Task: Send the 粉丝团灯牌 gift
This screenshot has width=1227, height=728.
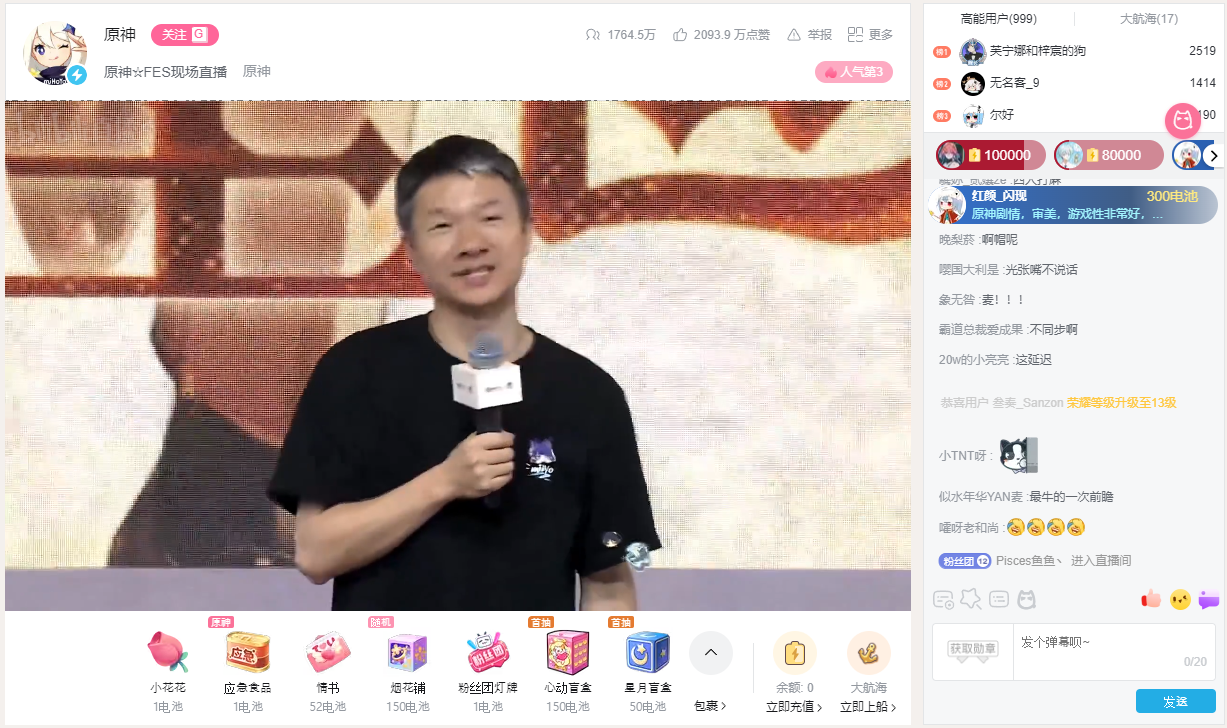Action: tap(487, 651)
